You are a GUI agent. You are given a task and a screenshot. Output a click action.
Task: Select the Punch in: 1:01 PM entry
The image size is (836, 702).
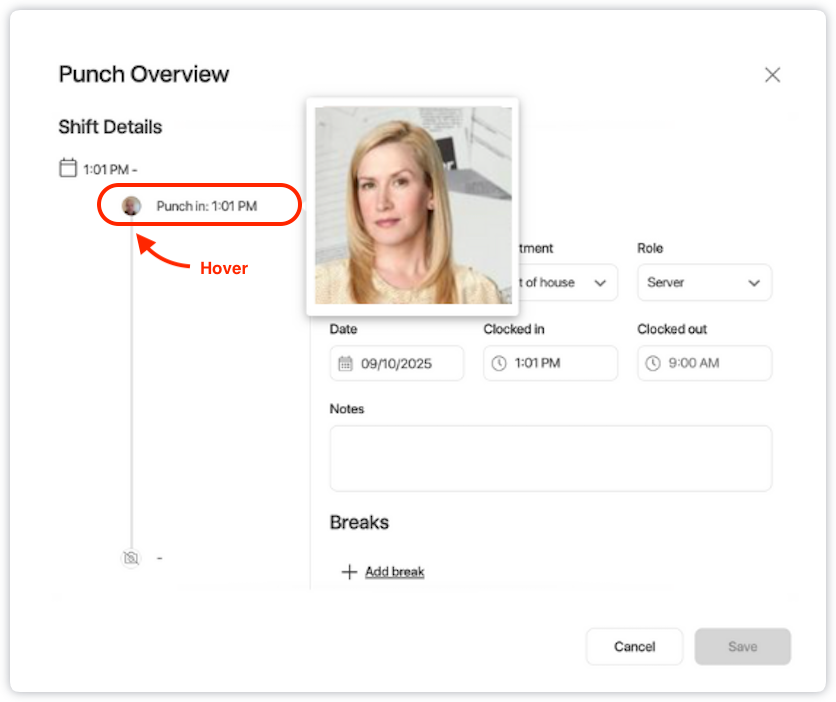point(206,206)
